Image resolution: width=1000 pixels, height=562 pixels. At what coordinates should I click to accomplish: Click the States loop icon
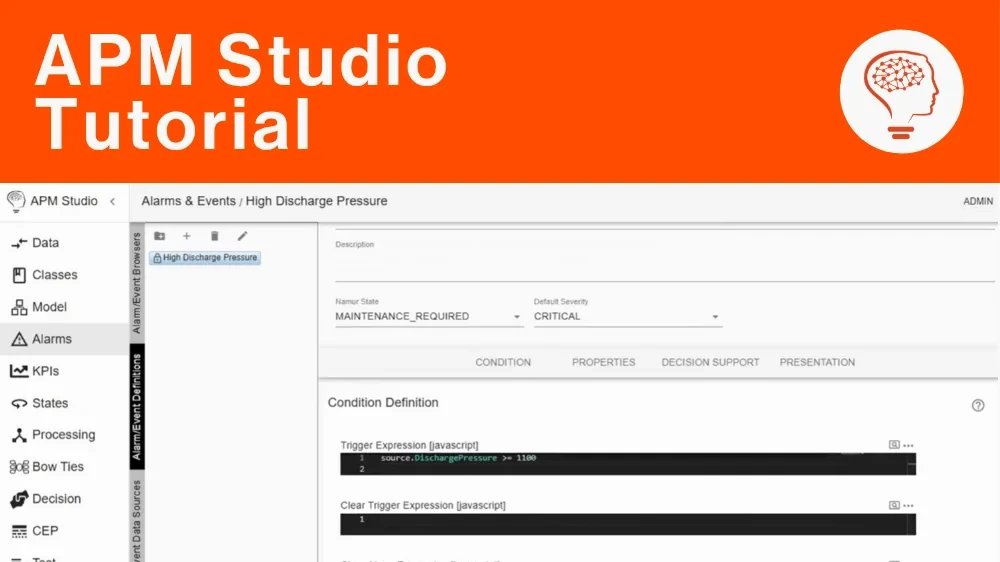point(19,403)
